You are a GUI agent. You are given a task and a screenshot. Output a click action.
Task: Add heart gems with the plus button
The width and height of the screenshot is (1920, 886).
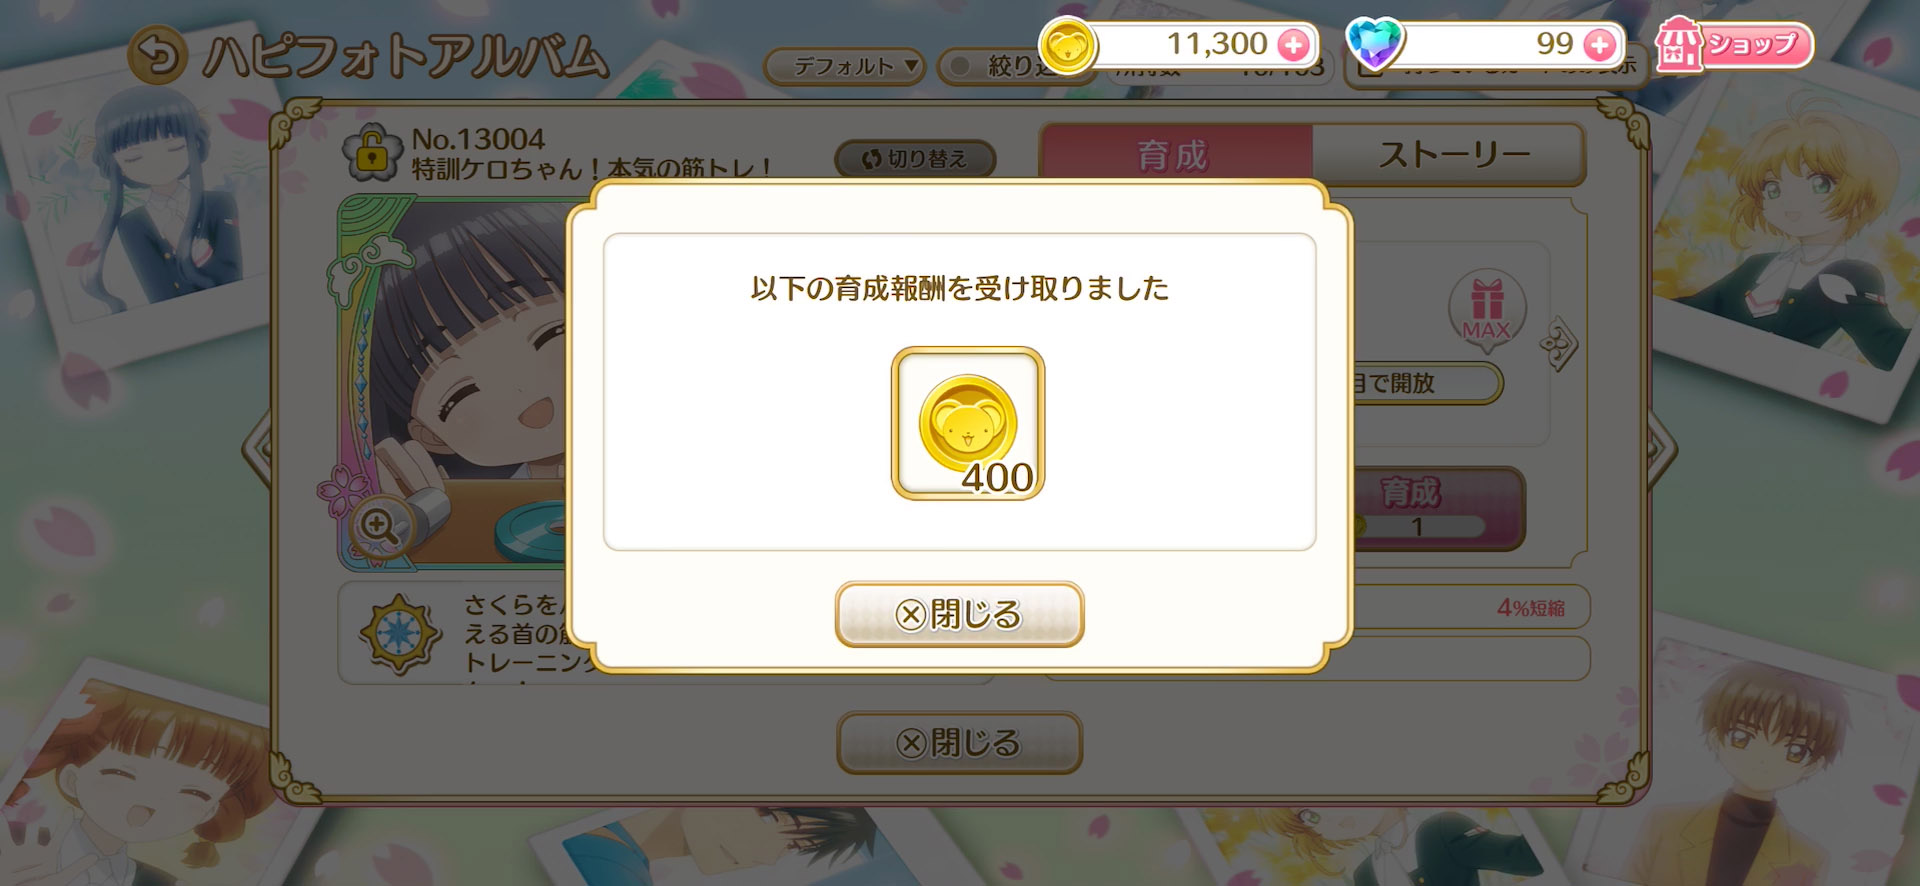click(1600, 45)
